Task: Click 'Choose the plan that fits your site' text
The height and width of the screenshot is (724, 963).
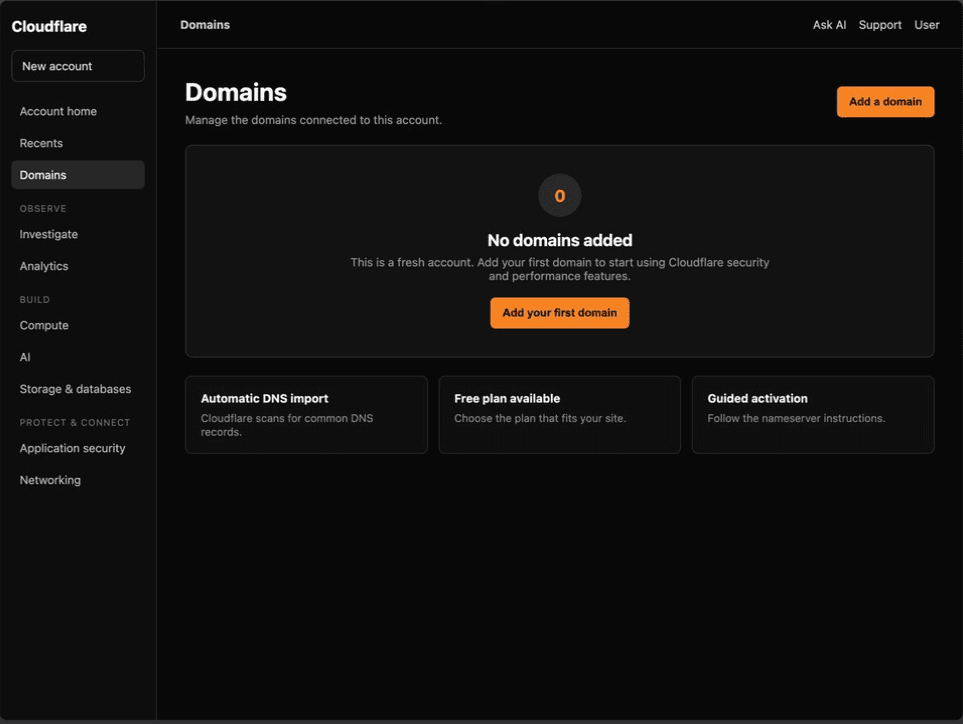Action: point(540,418)
